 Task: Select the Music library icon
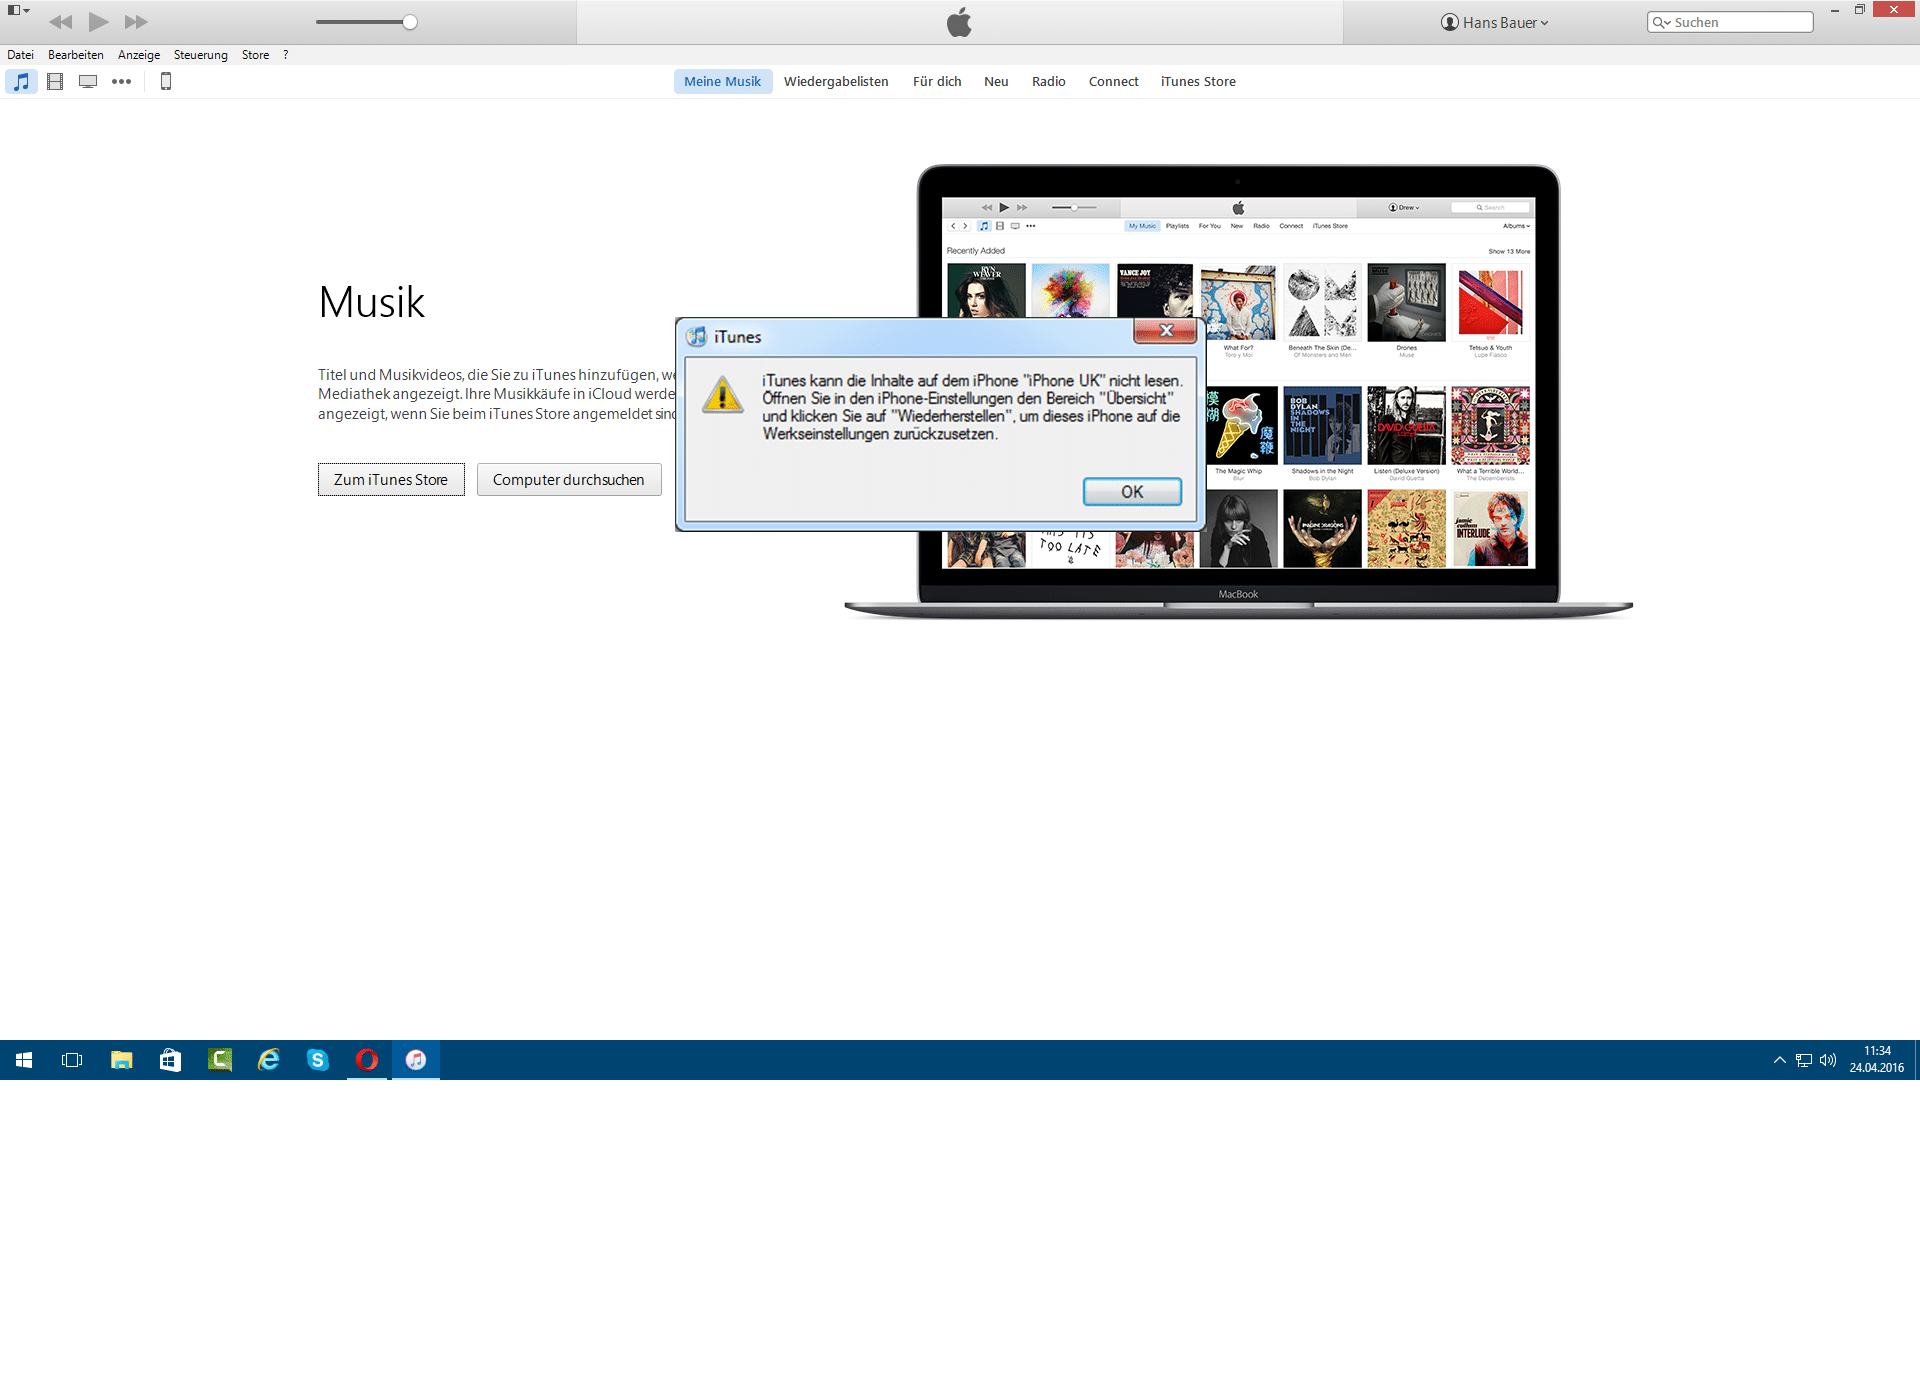click(22, 82)
